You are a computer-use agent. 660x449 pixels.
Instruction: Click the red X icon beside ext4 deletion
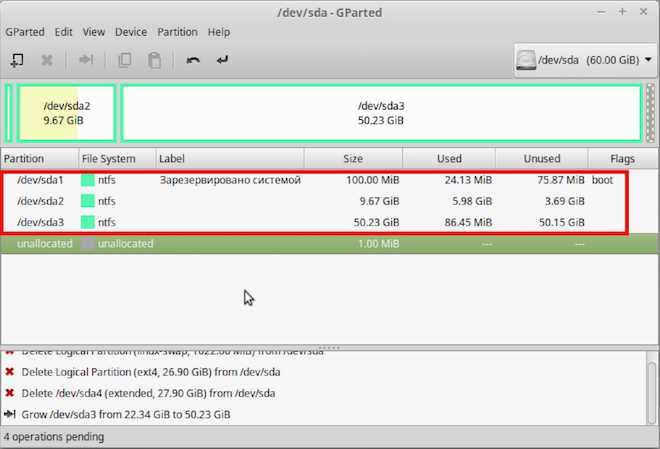[10, 372]
